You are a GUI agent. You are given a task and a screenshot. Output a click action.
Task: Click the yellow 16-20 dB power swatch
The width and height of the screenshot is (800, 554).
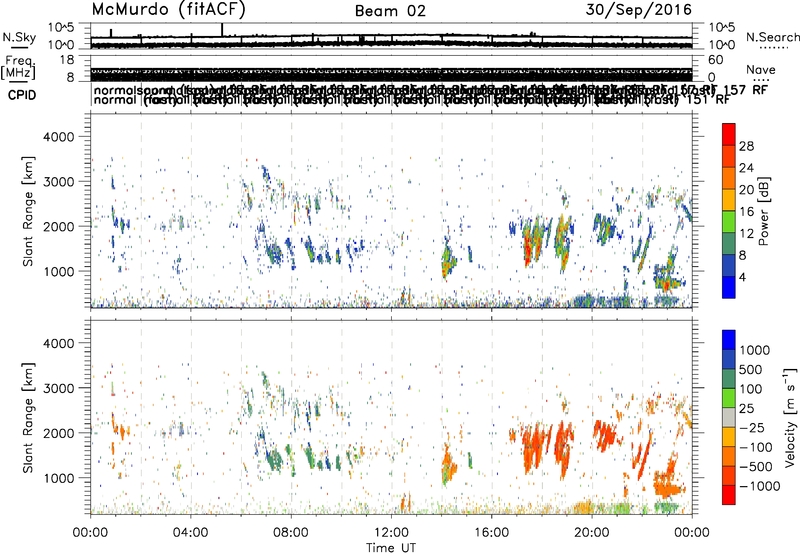pos(729,200)
